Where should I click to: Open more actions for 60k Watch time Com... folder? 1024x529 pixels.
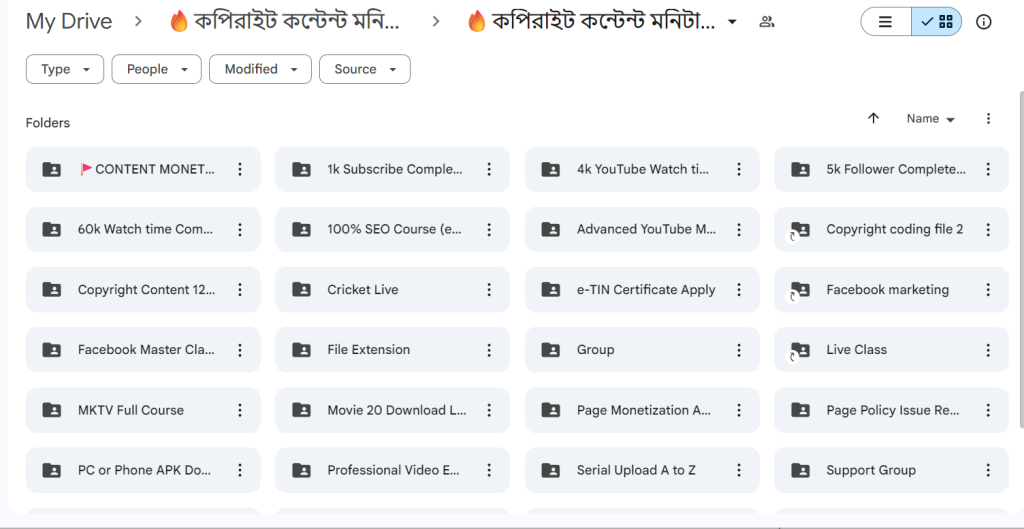click(240, 229)
